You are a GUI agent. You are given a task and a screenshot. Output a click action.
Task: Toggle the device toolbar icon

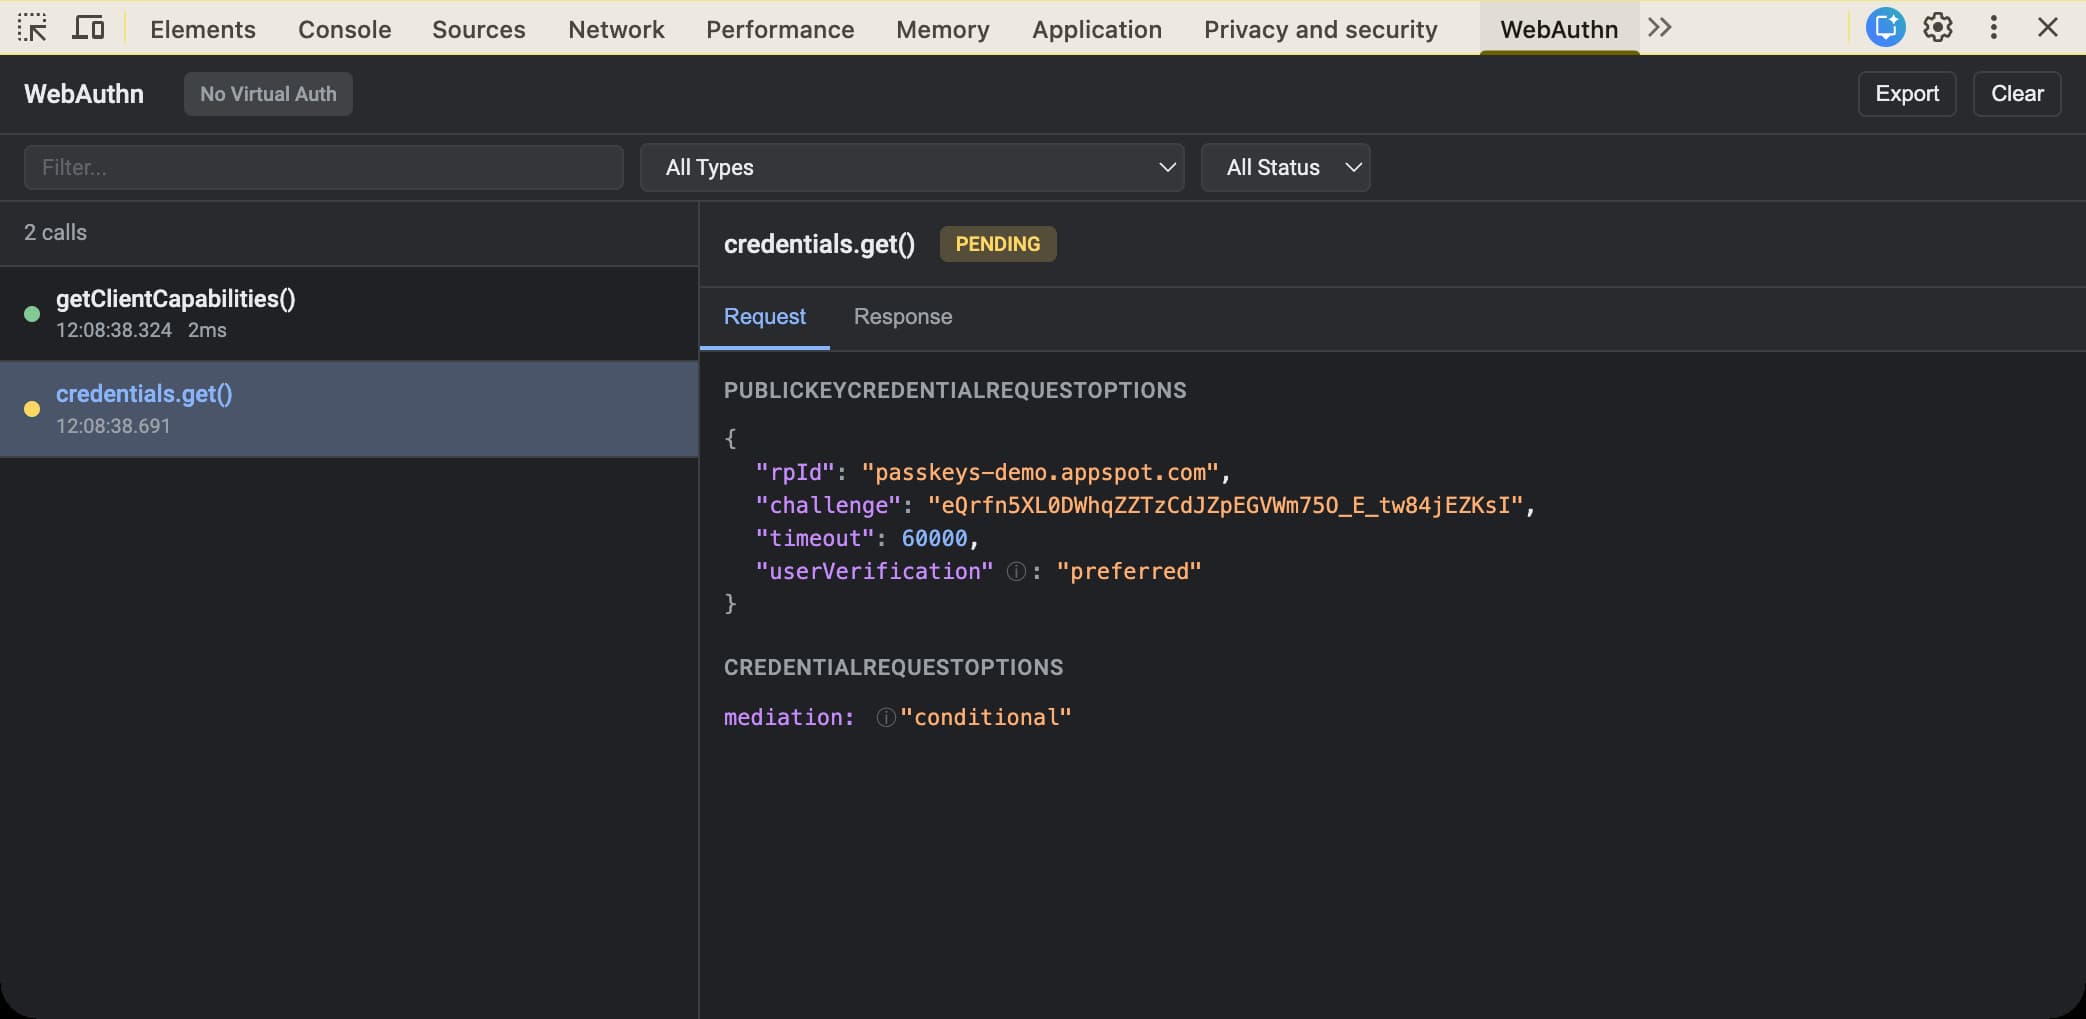tap(88, 28)
